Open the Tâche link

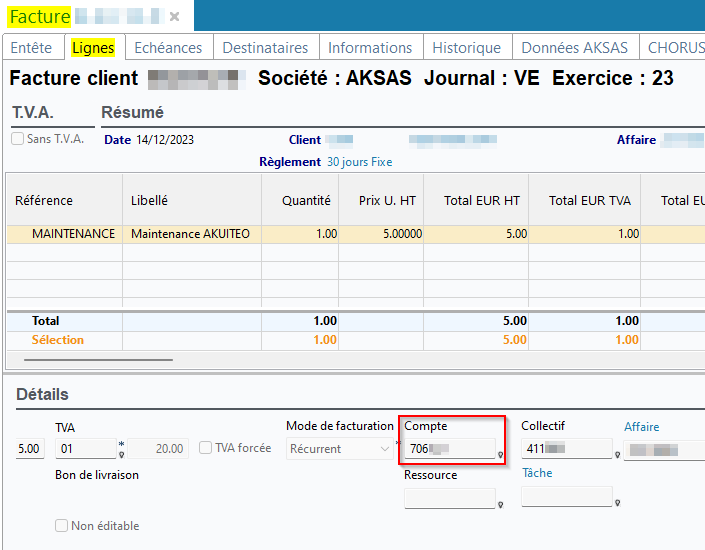(x=537, y=473)
